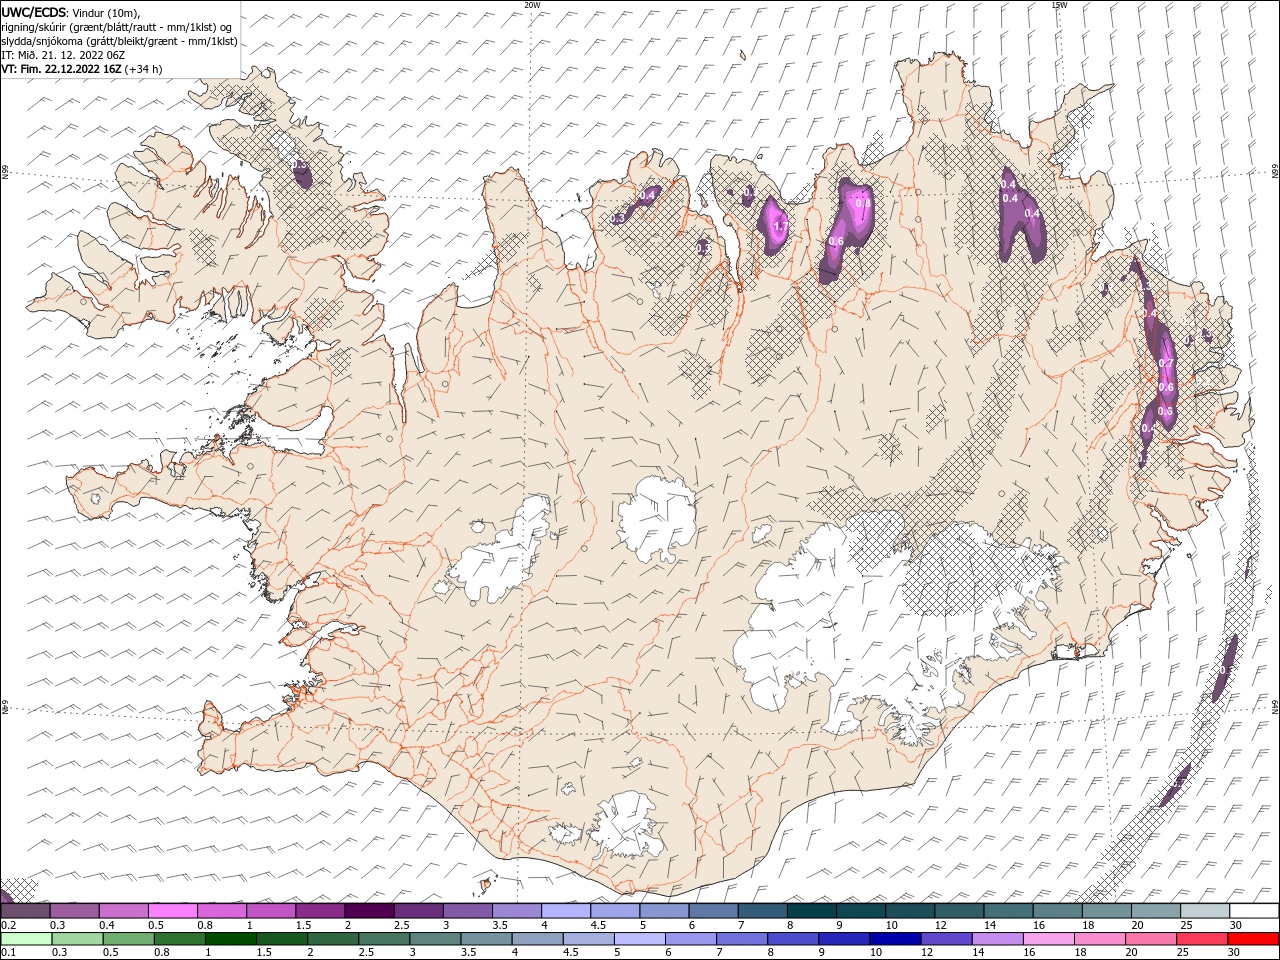Screen dimensions: 1280x960
Task: Click the 'slydda/snjókoma (grátt/bleikt/grænt - mm/1klst)' line
Action: tap(119, 41)
